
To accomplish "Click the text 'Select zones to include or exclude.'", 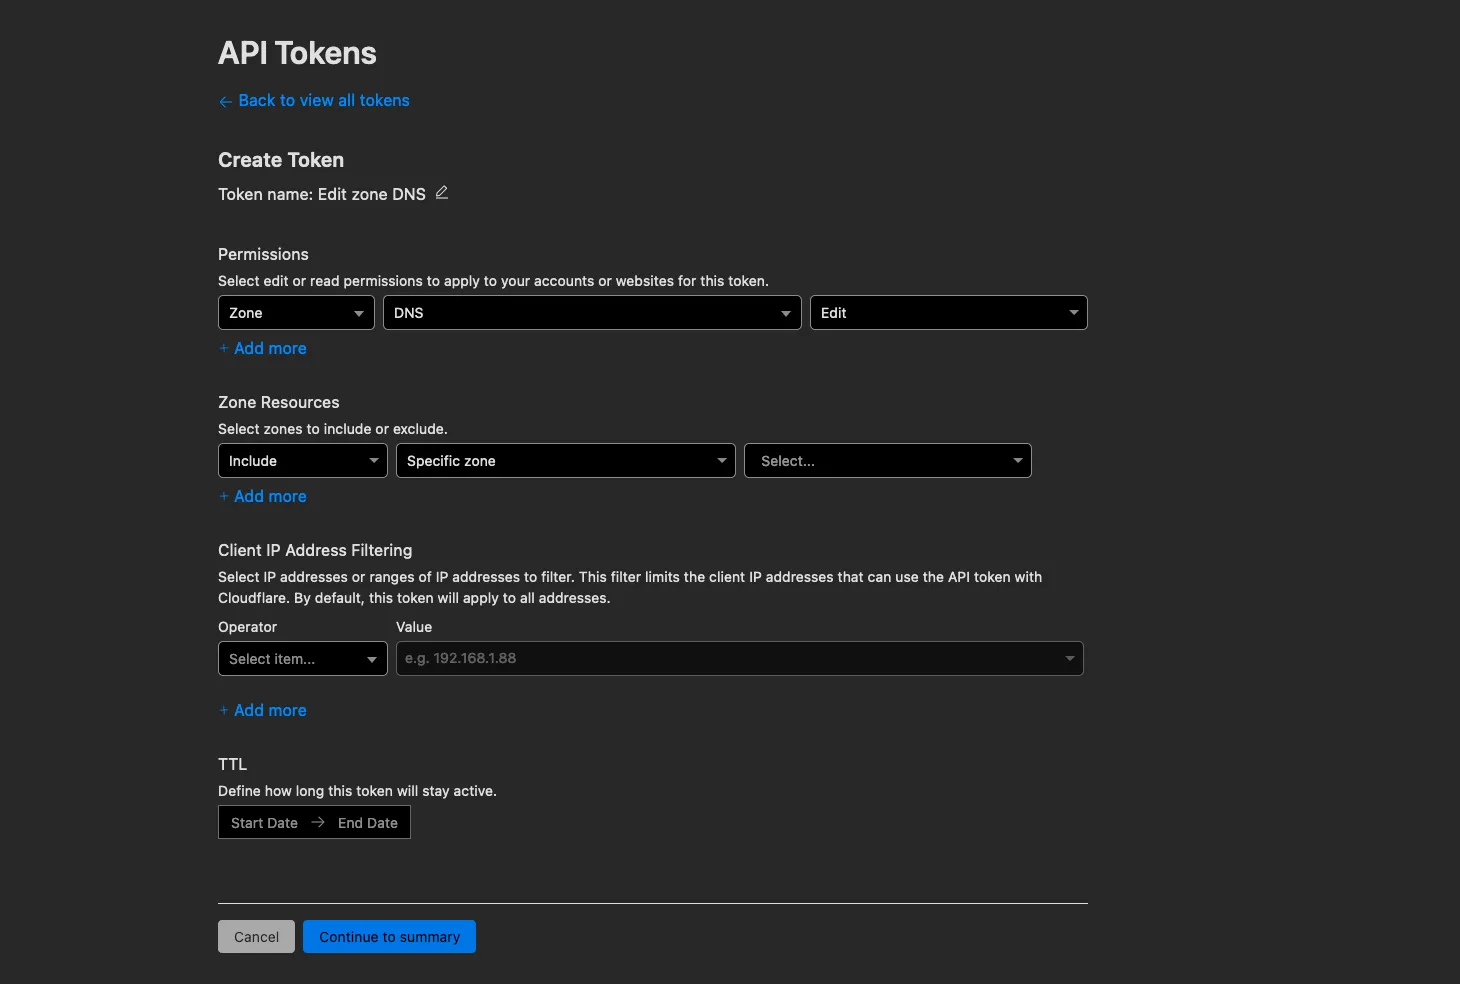I will point(333,429).
